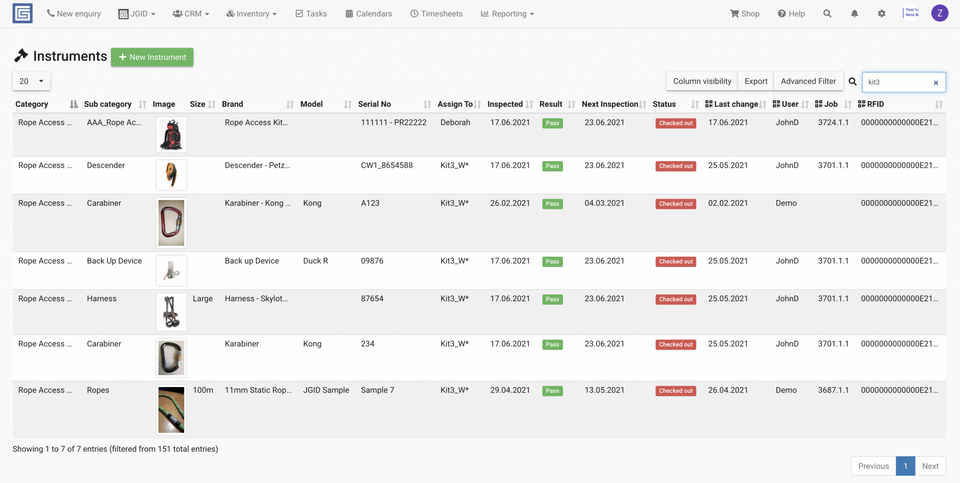Open the Advanced Filter button
Screen dimensions: 960x483
pos(808,81)
